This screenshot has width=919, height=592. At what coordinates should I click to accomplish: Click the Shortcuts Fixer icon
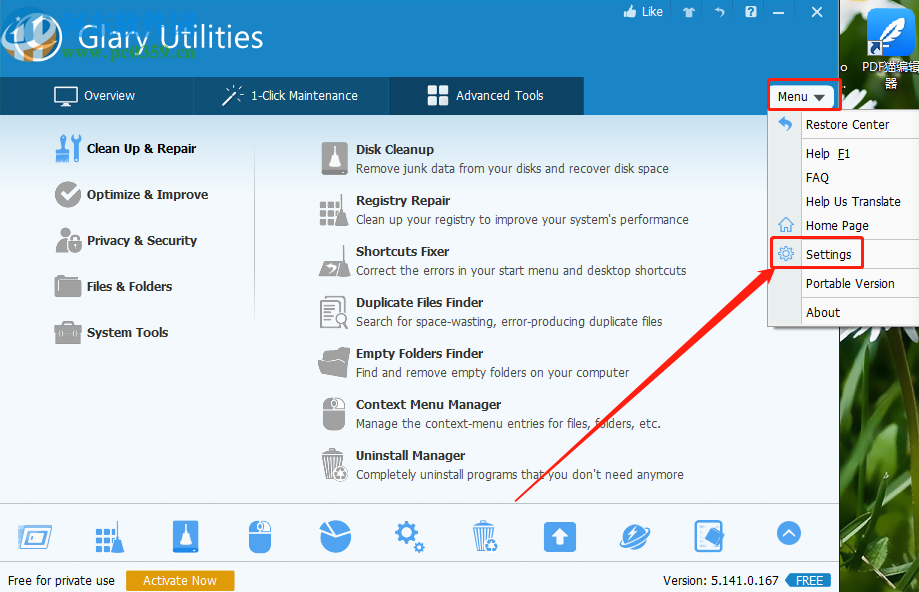[x=334, y=261]
